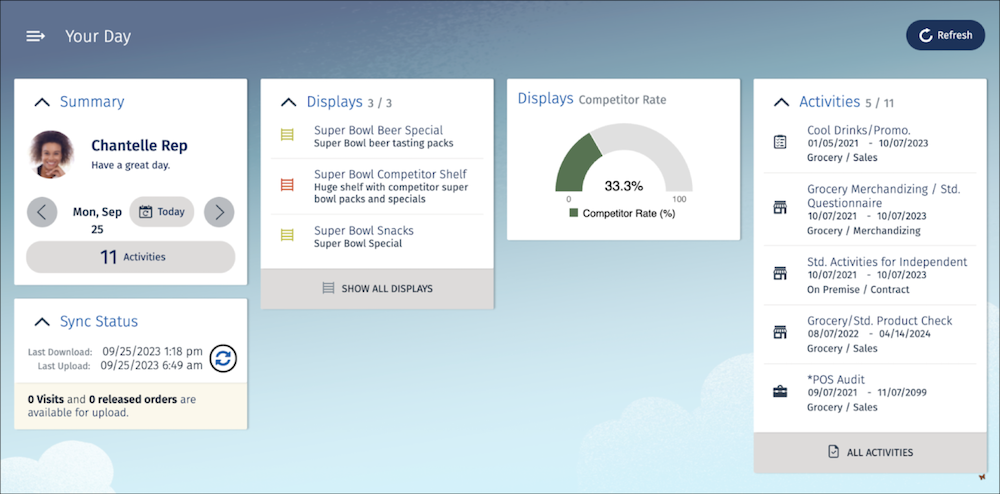1000x494 pixels.
Task: Click the Super Bowl Snacks shelf icon
Action: tap(288, 235)
